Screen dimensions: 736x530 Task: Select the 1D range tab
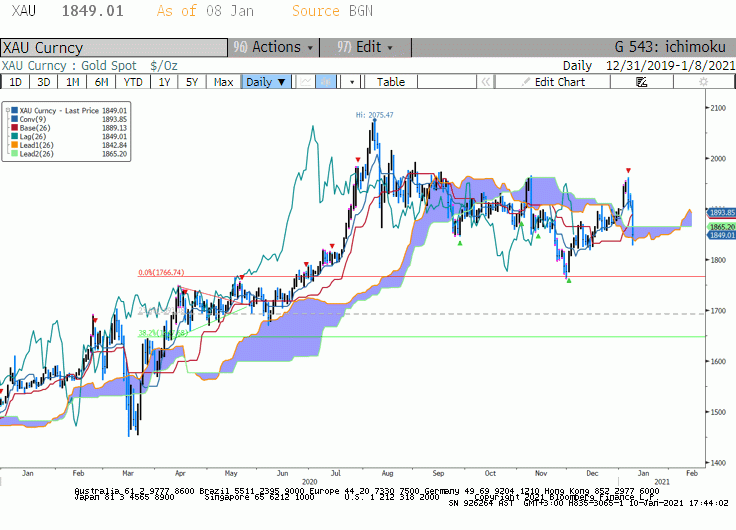(15, 82)
